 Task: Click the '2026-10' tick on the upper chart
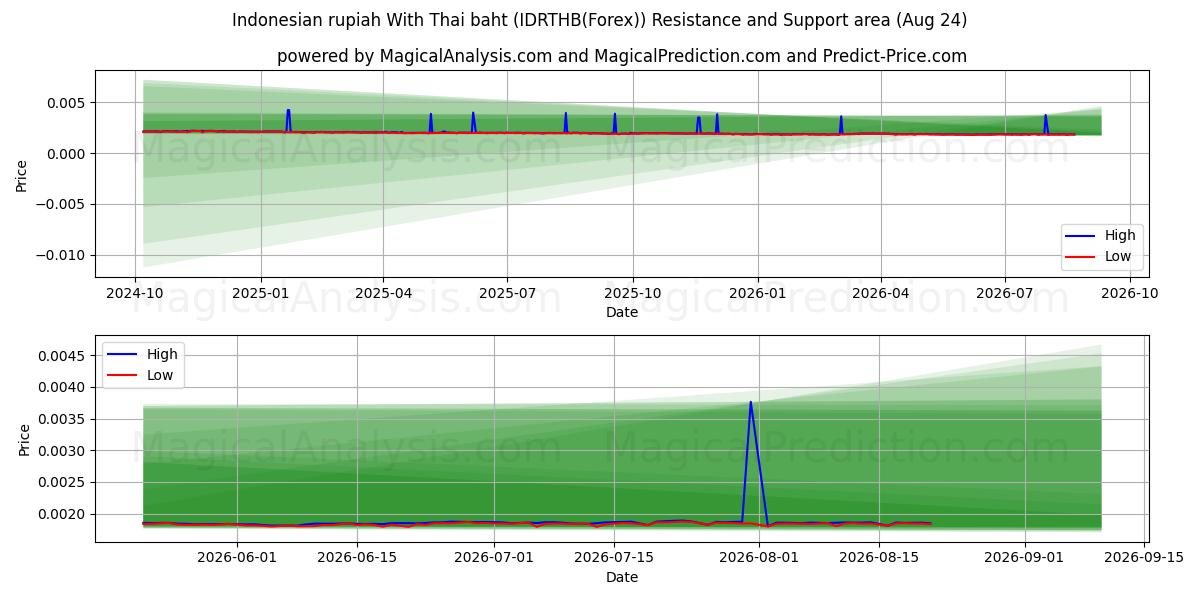tap(1130, 293)
